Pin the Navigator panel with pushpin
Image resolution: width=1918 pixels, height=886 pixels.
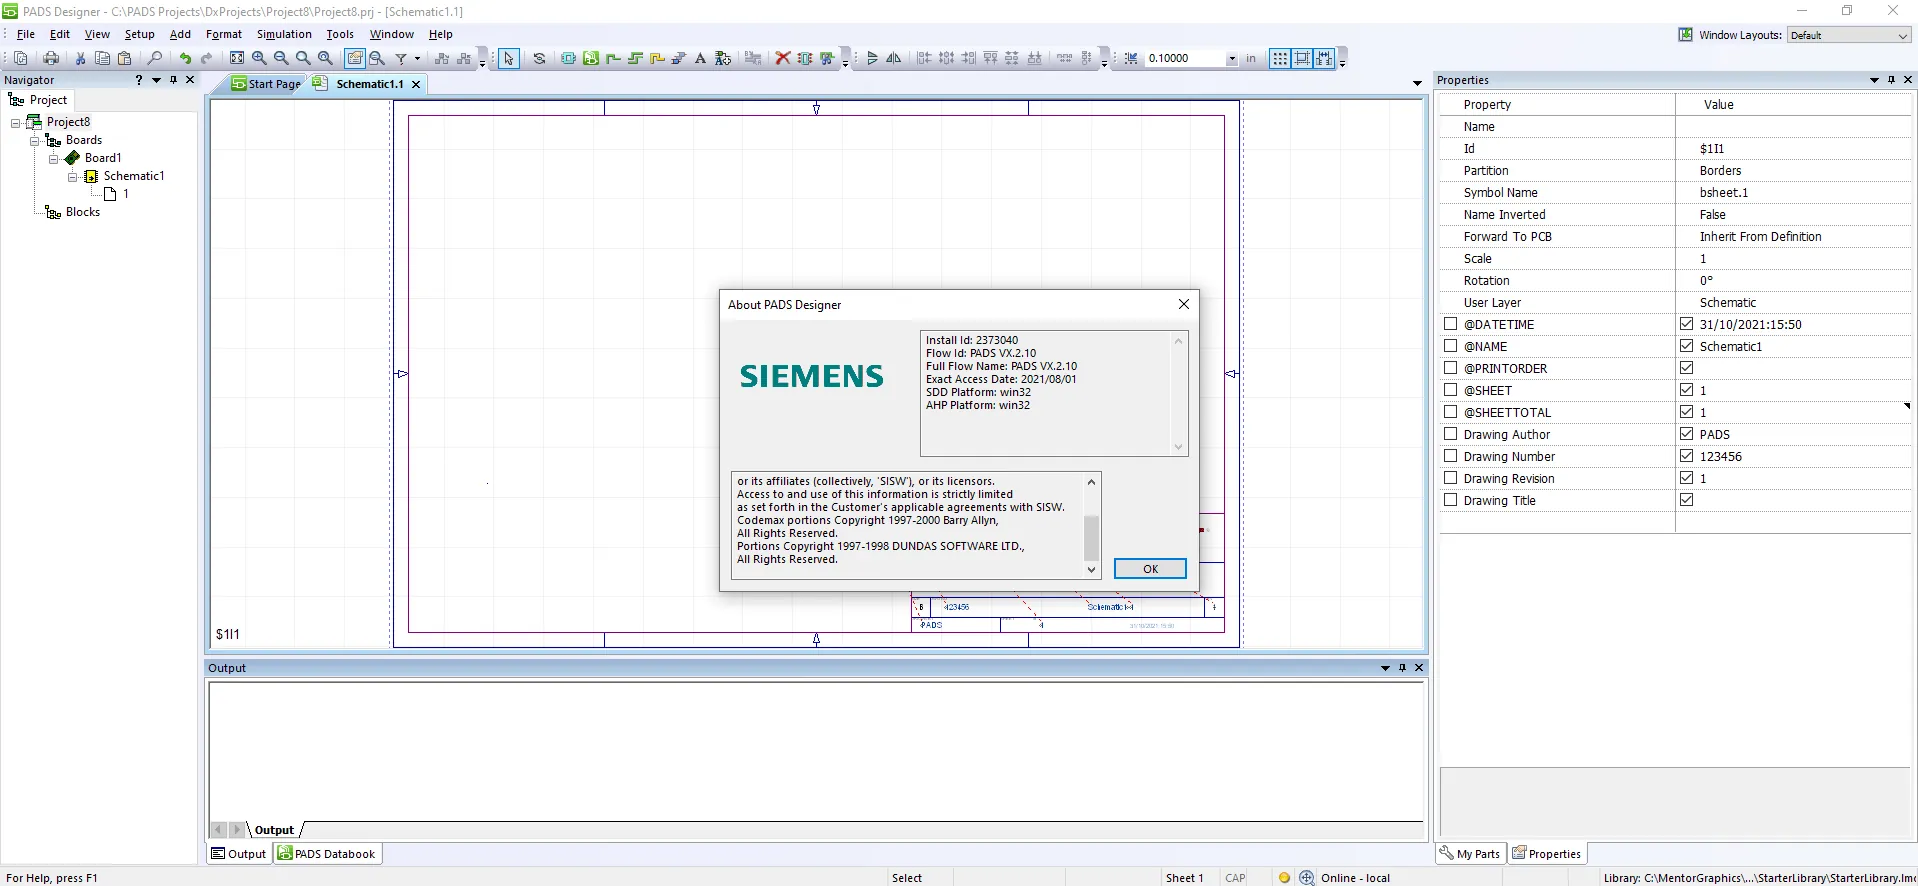tap(173, 80)
